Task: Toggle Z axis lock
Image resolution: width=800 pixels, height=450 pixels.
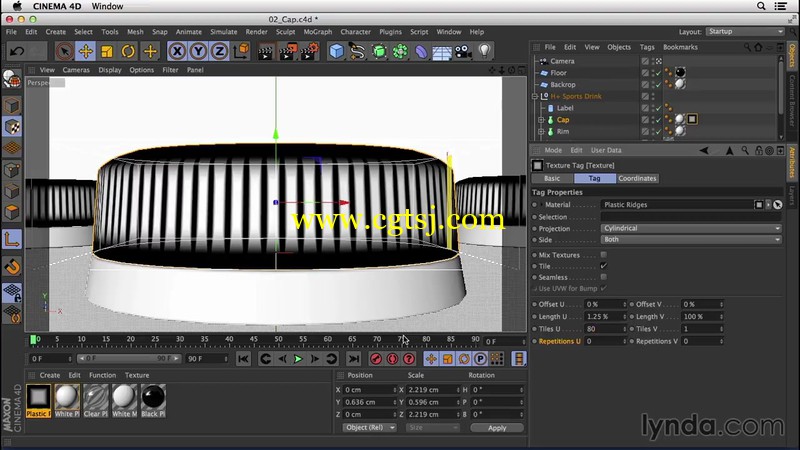Action: tap(219, 52)
